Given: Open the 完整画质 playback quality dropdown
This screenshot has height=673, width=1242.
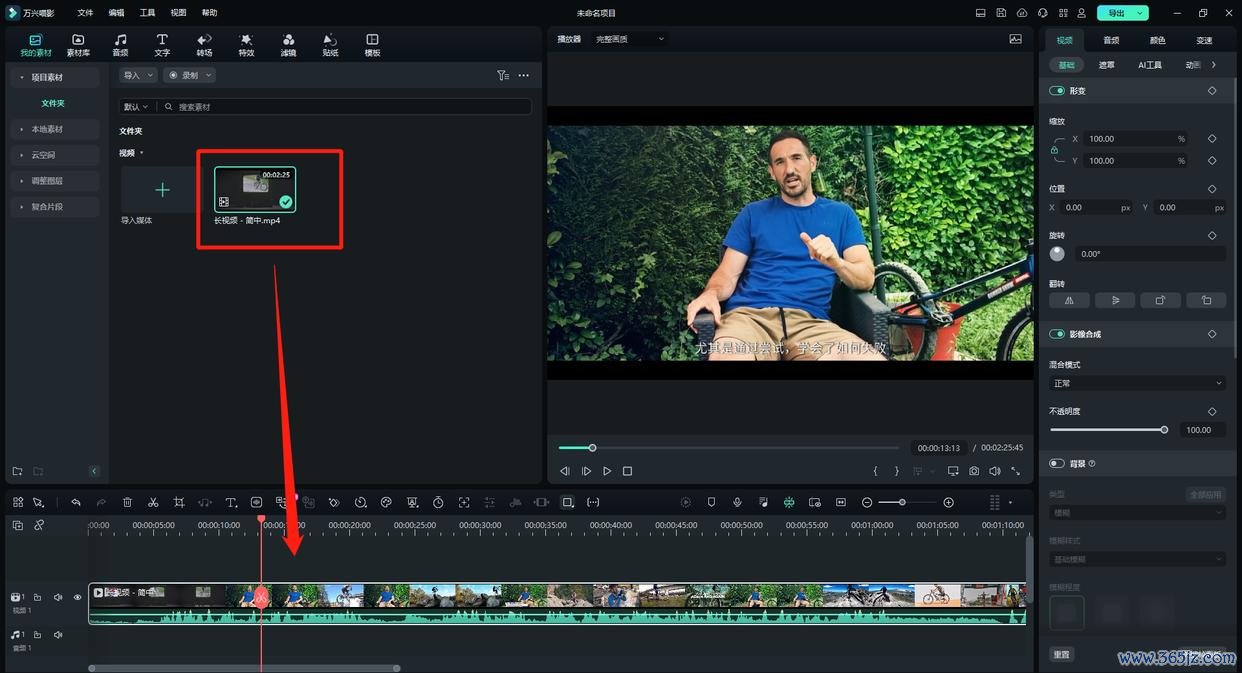Looking at the screenshot, I should click(x=630, y=39).
